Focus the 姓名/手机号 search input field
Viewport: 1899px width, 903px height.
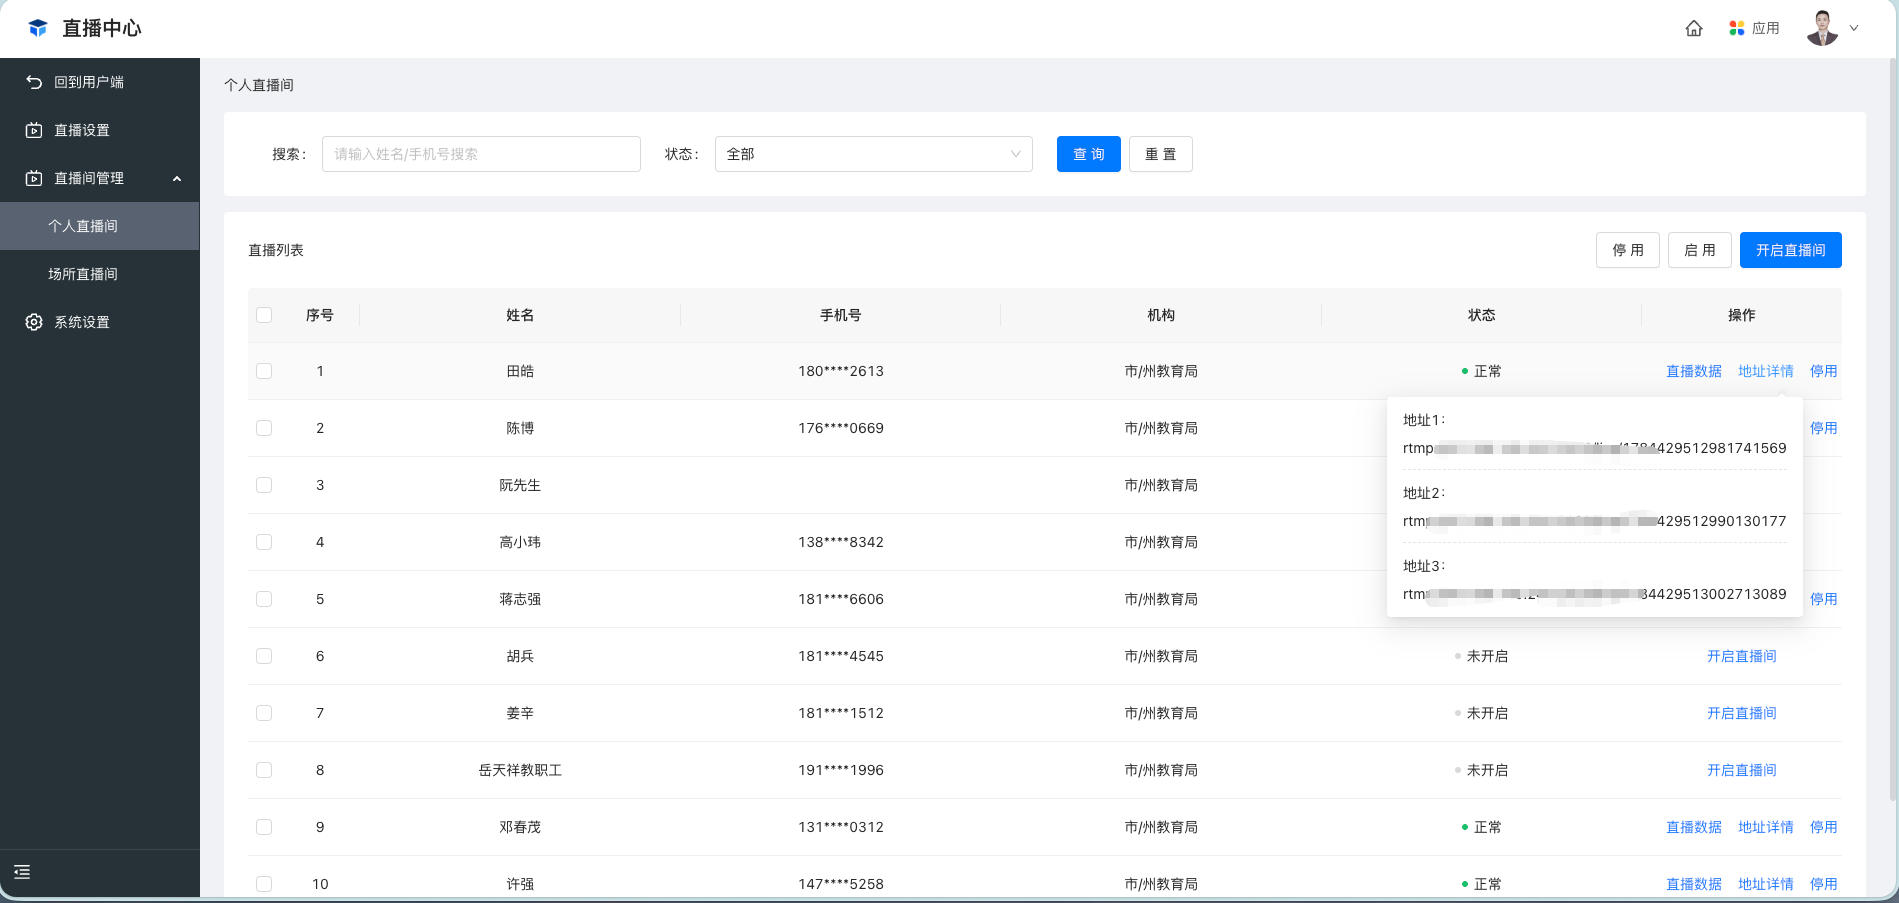pos(481,154)
